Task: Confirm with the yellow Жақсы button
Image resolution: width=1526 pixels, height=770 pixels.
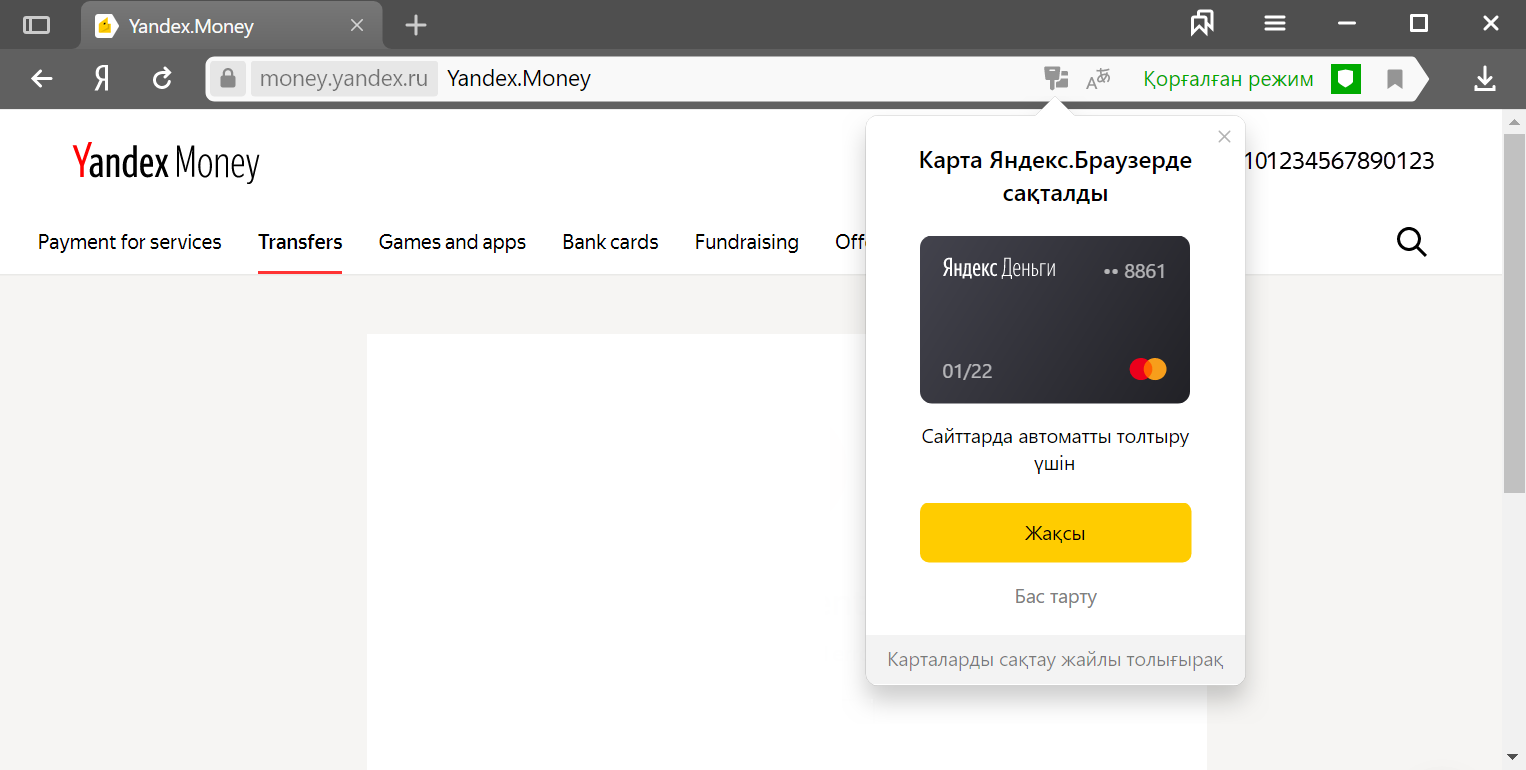Action: (1055, 533)
